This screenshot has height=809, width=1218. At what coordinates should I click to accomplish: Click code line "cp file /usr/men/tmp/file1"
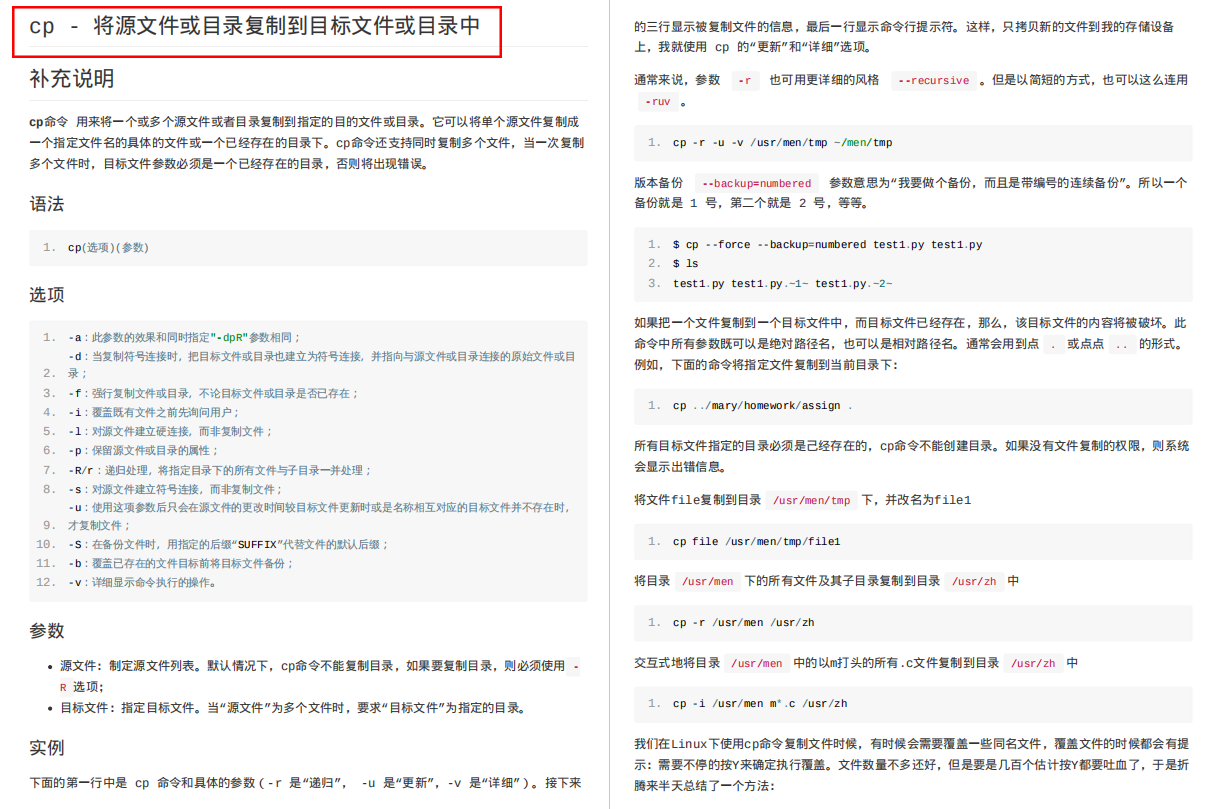(756, 542)
